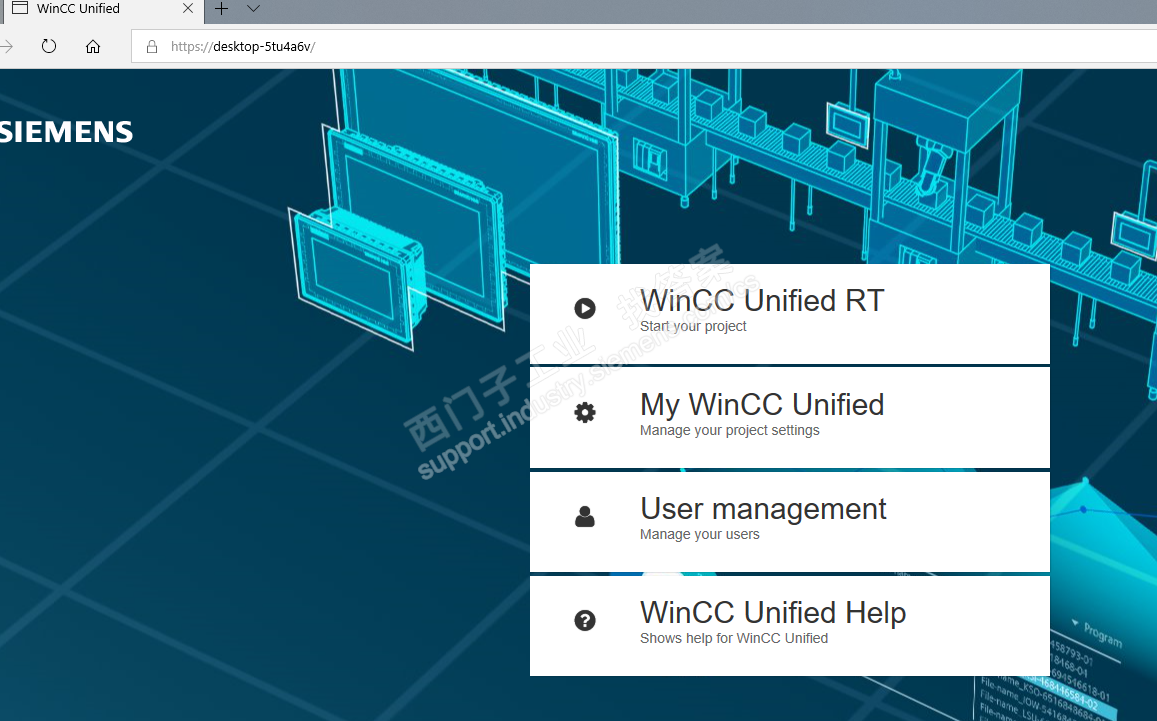
Task: Click the person icon beside User management
Action: click(584, 517)
